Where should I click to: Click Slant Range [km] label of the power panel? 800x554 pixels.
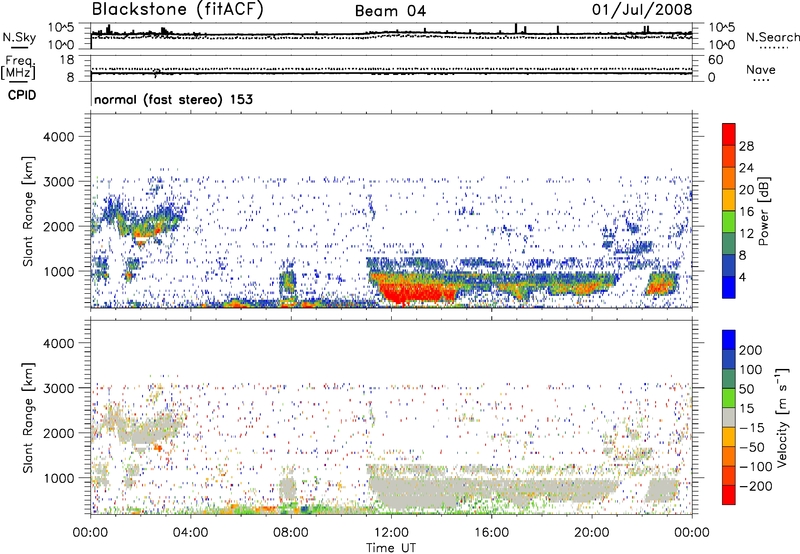[28, 211]
